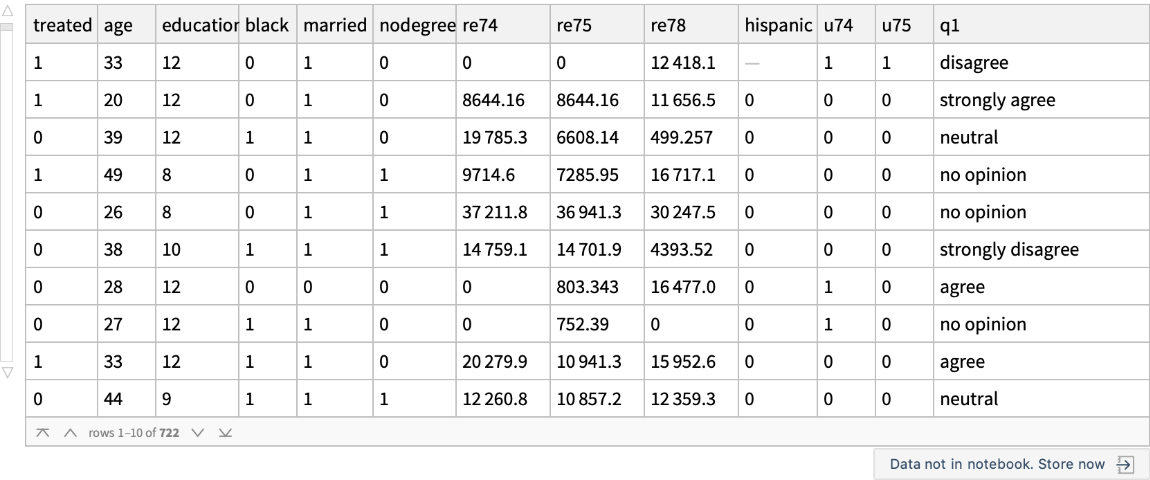Click the 'hispanic' column header

click(775, 29)
